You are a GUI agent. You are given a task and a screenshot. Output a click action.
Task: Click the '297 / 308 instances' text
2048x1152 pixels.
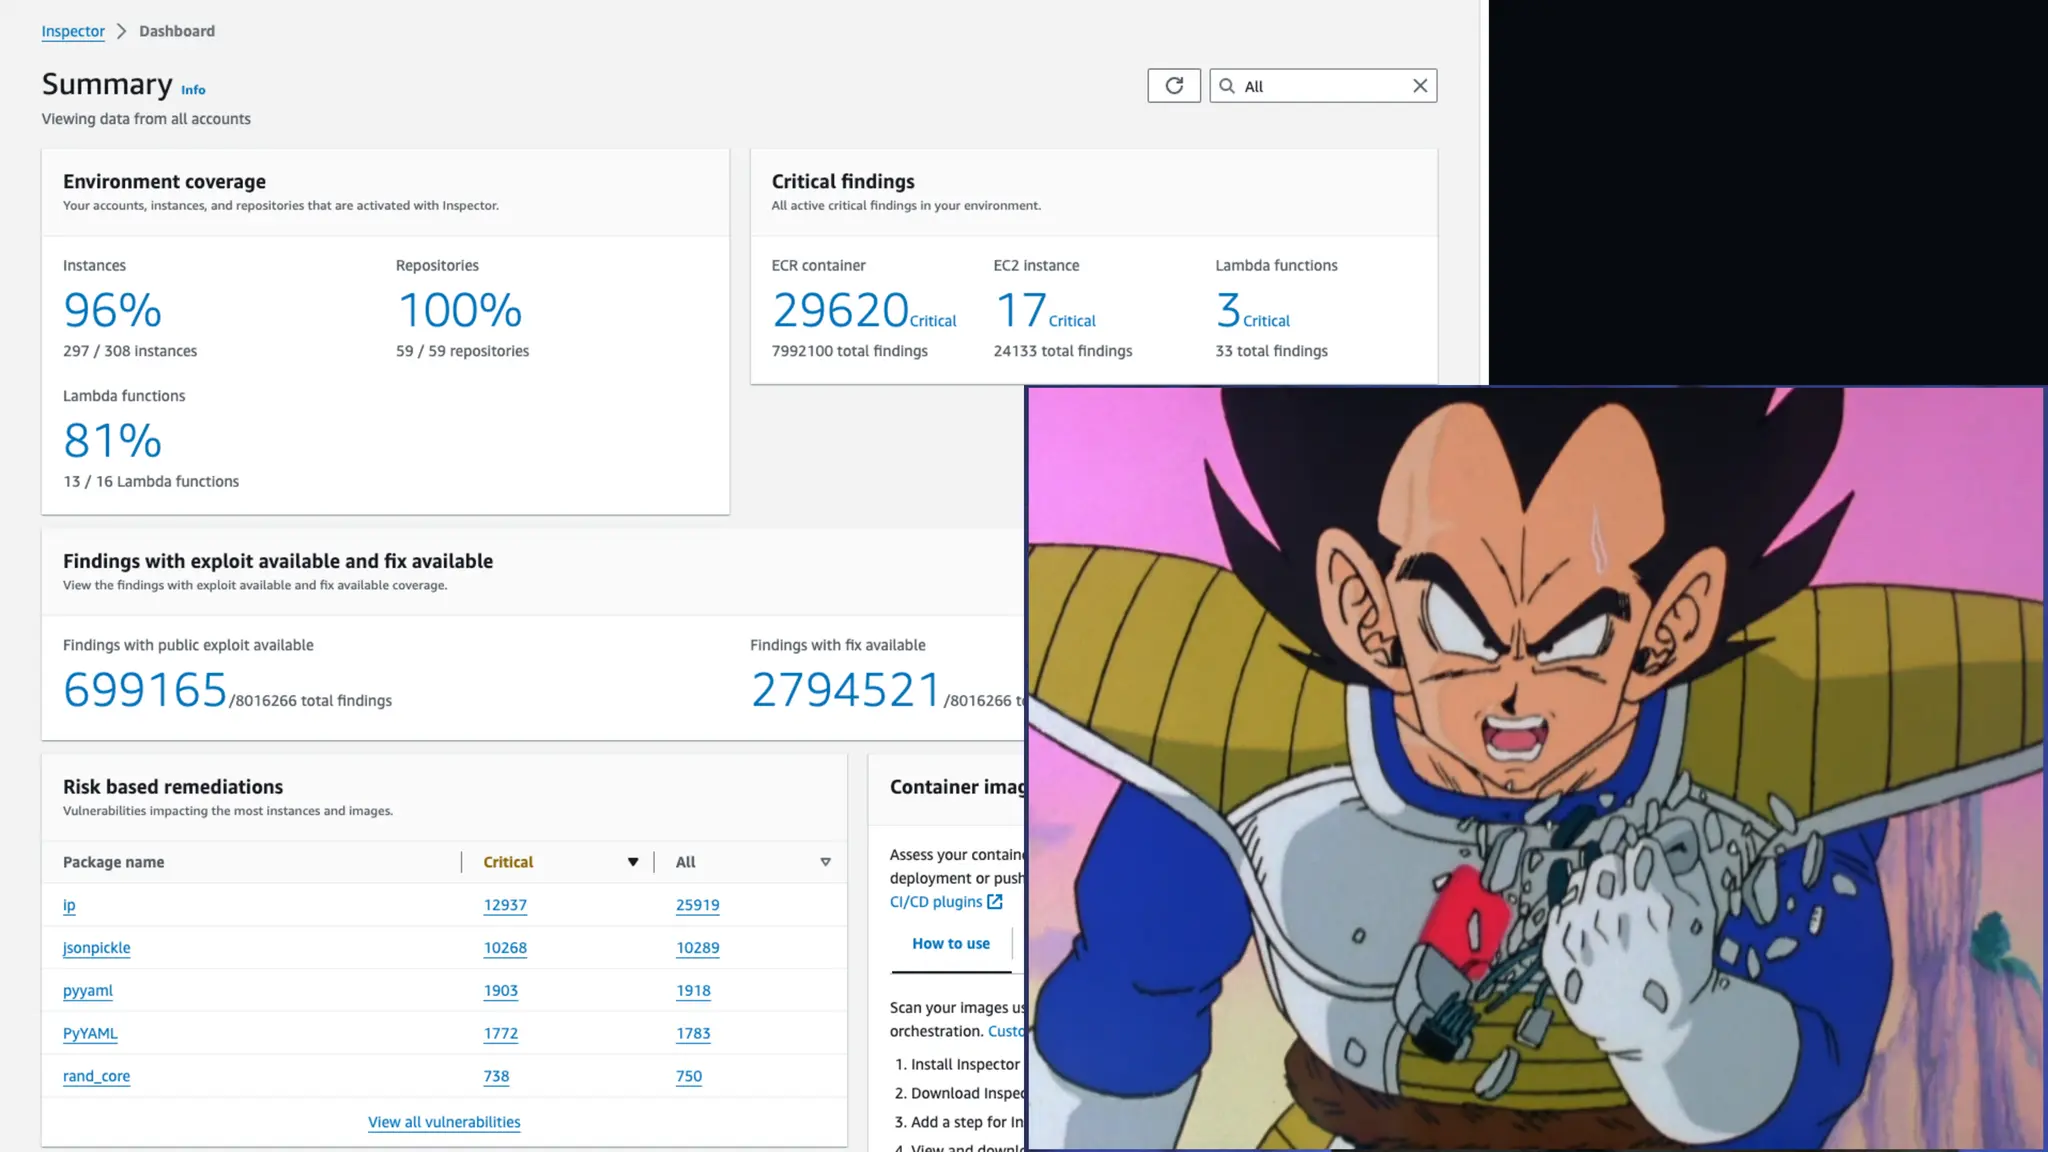pyautogui.click(x=130, y=351)
